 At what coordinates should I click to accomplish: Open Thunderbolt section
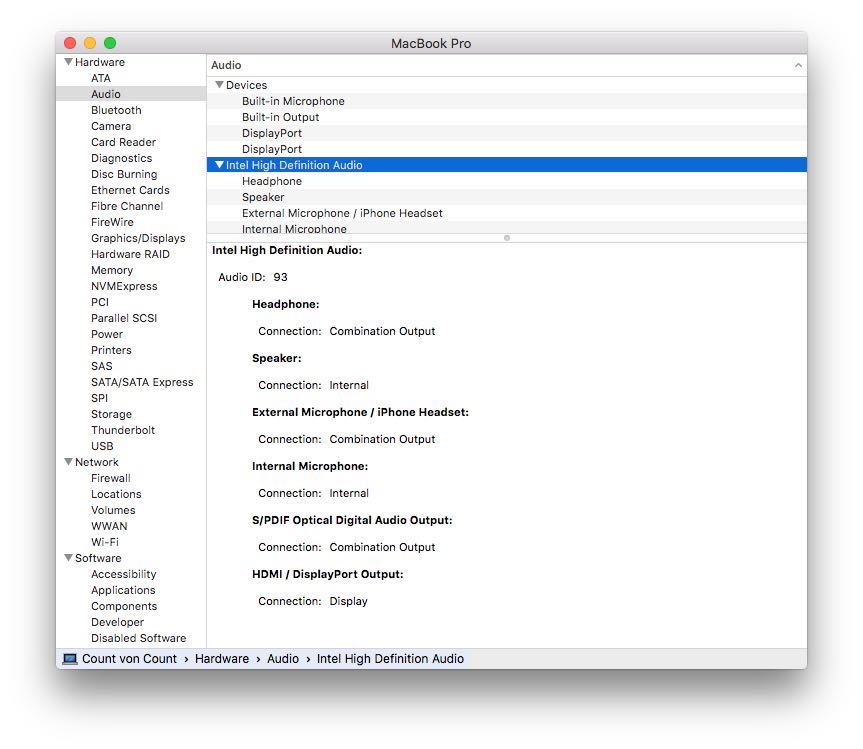123,430
